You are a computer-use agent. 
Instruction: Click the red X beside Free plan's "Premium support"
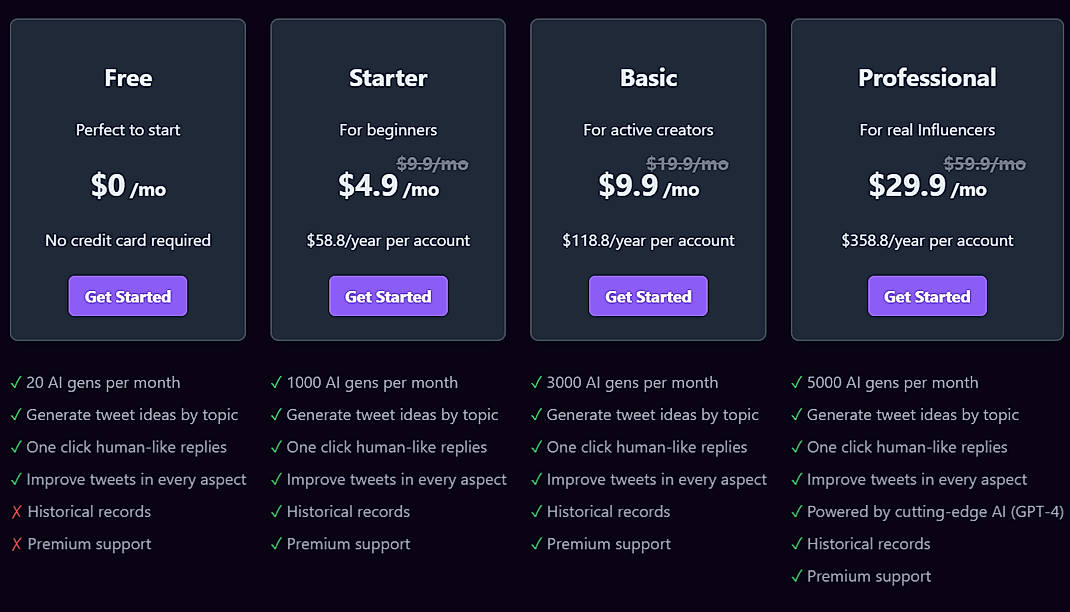pos(17,543)
